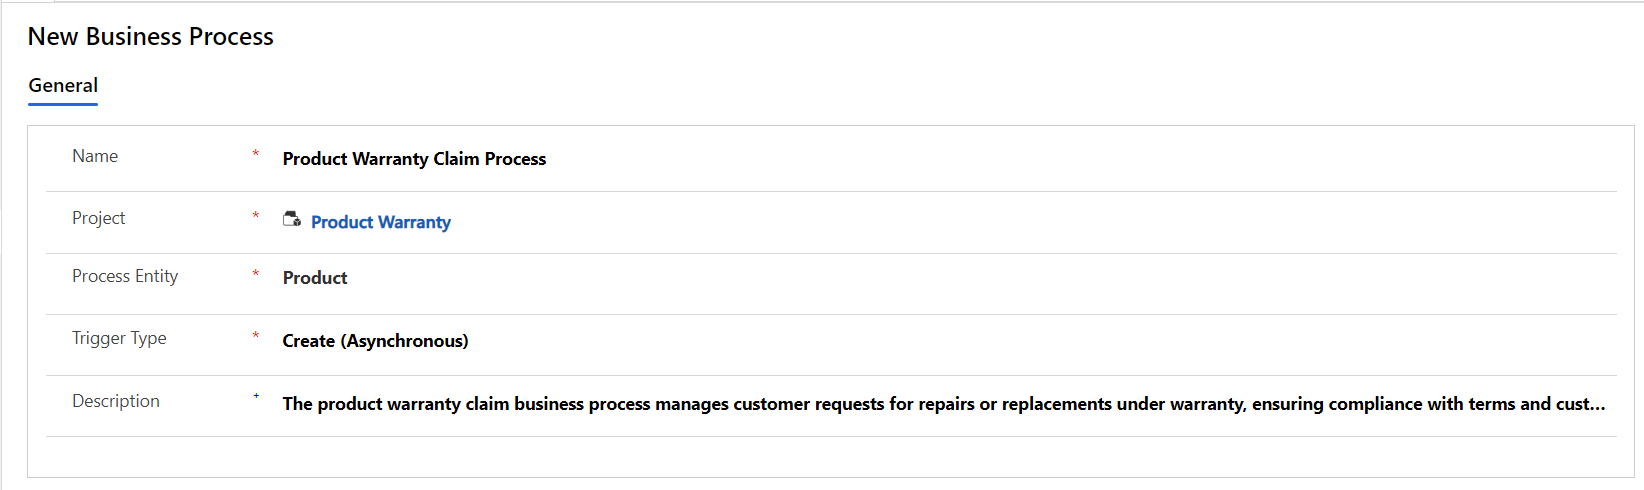Click the Description field label
Image resolution: width=1644 pixels, height=490 pixels.
point(116,401)
